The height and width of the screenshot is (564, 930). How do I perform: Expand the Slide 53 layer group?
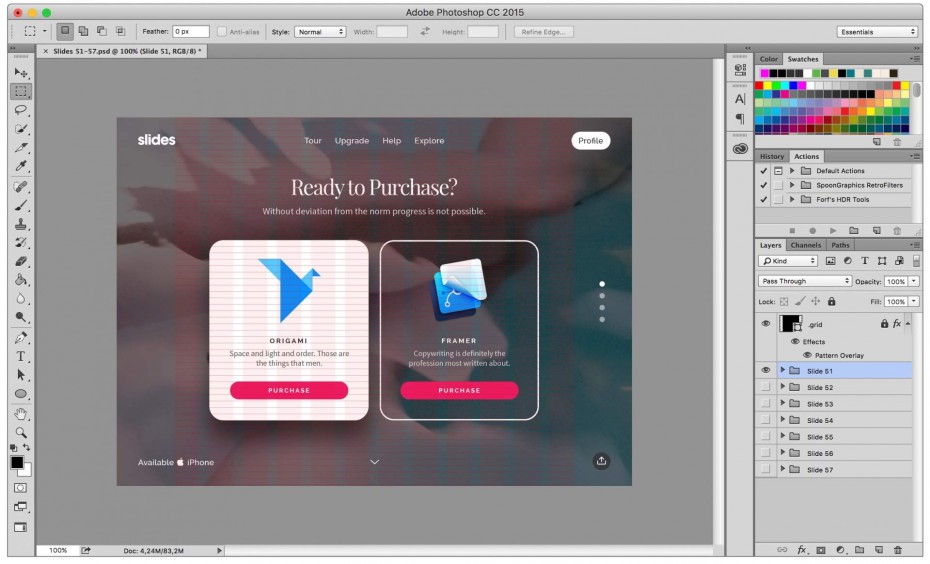point(782,403)
